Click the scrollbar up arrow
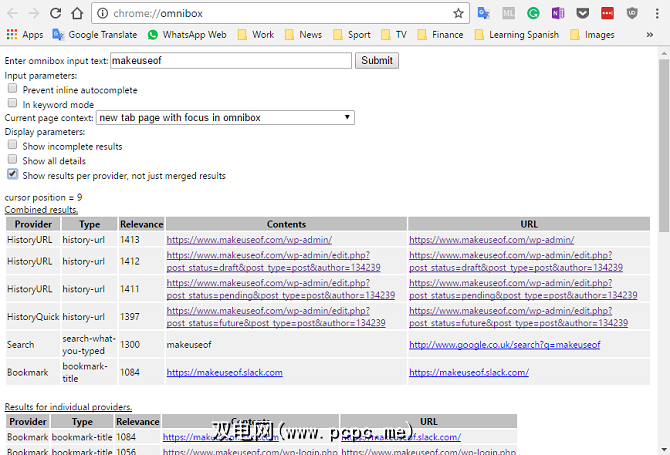670x455 pixels. pyautogui.click(x=664, y=54)
